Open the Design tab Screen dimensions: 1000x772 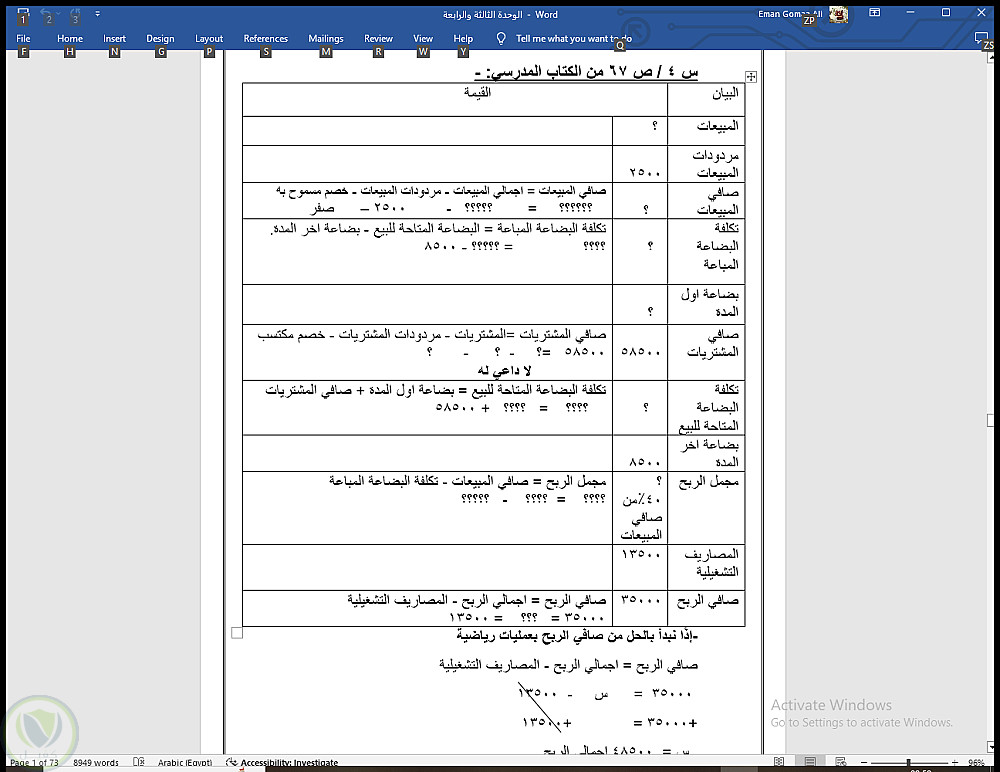click(x=160, y=39)
